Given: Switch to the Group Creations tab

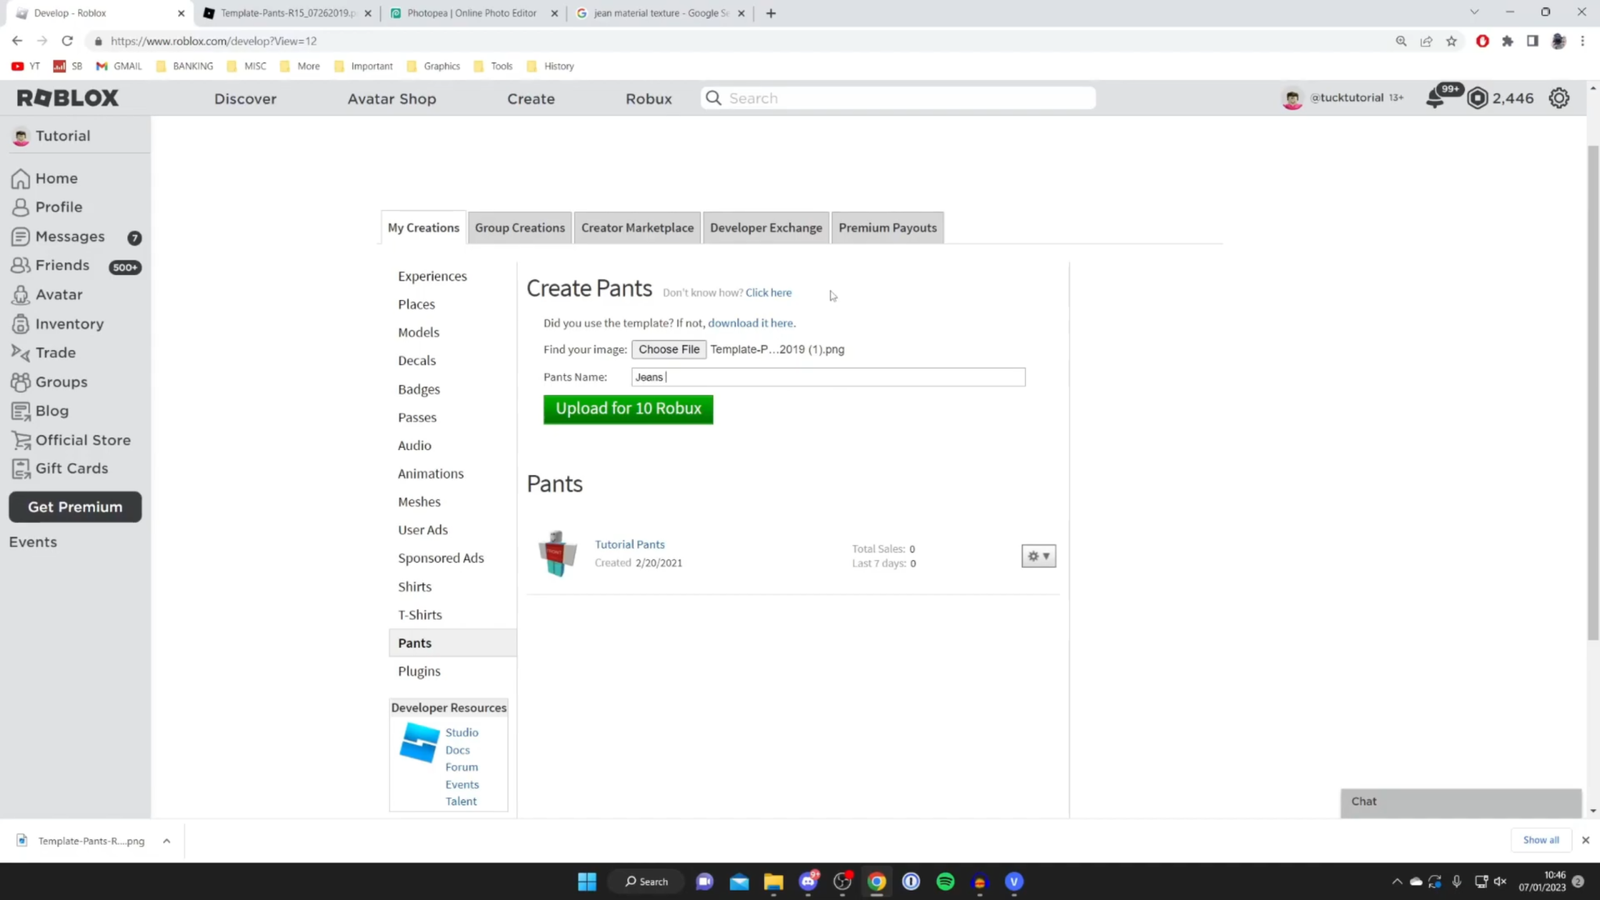Looking at the screenshot, I should pyautogui.click(x=519, y=227).
